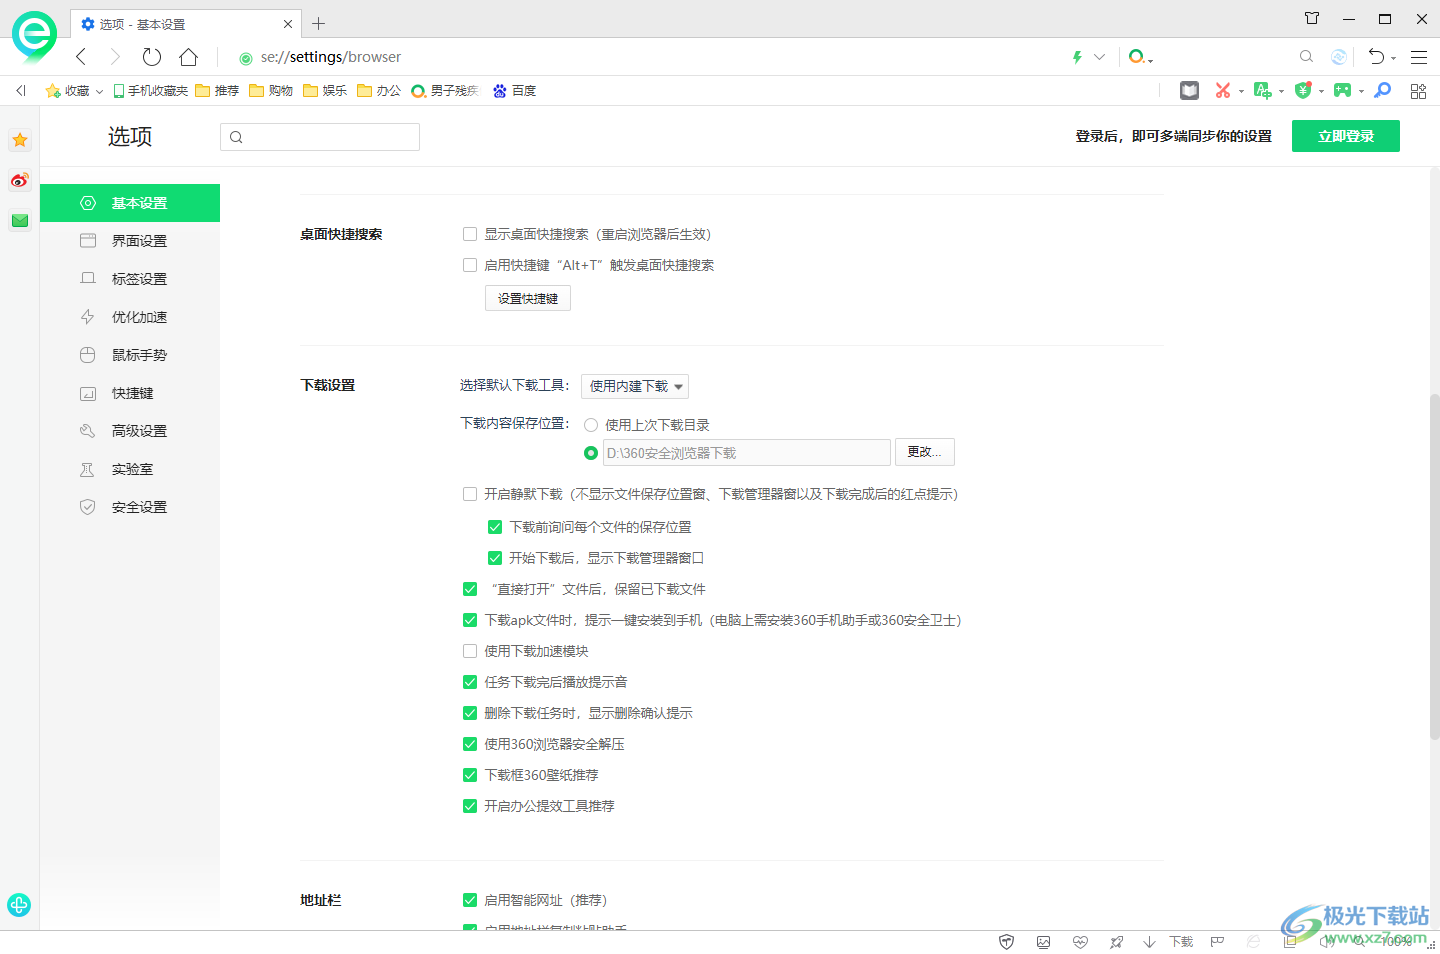Open the home page
This screenshot has height=954, width=1440.
(188, 57)
